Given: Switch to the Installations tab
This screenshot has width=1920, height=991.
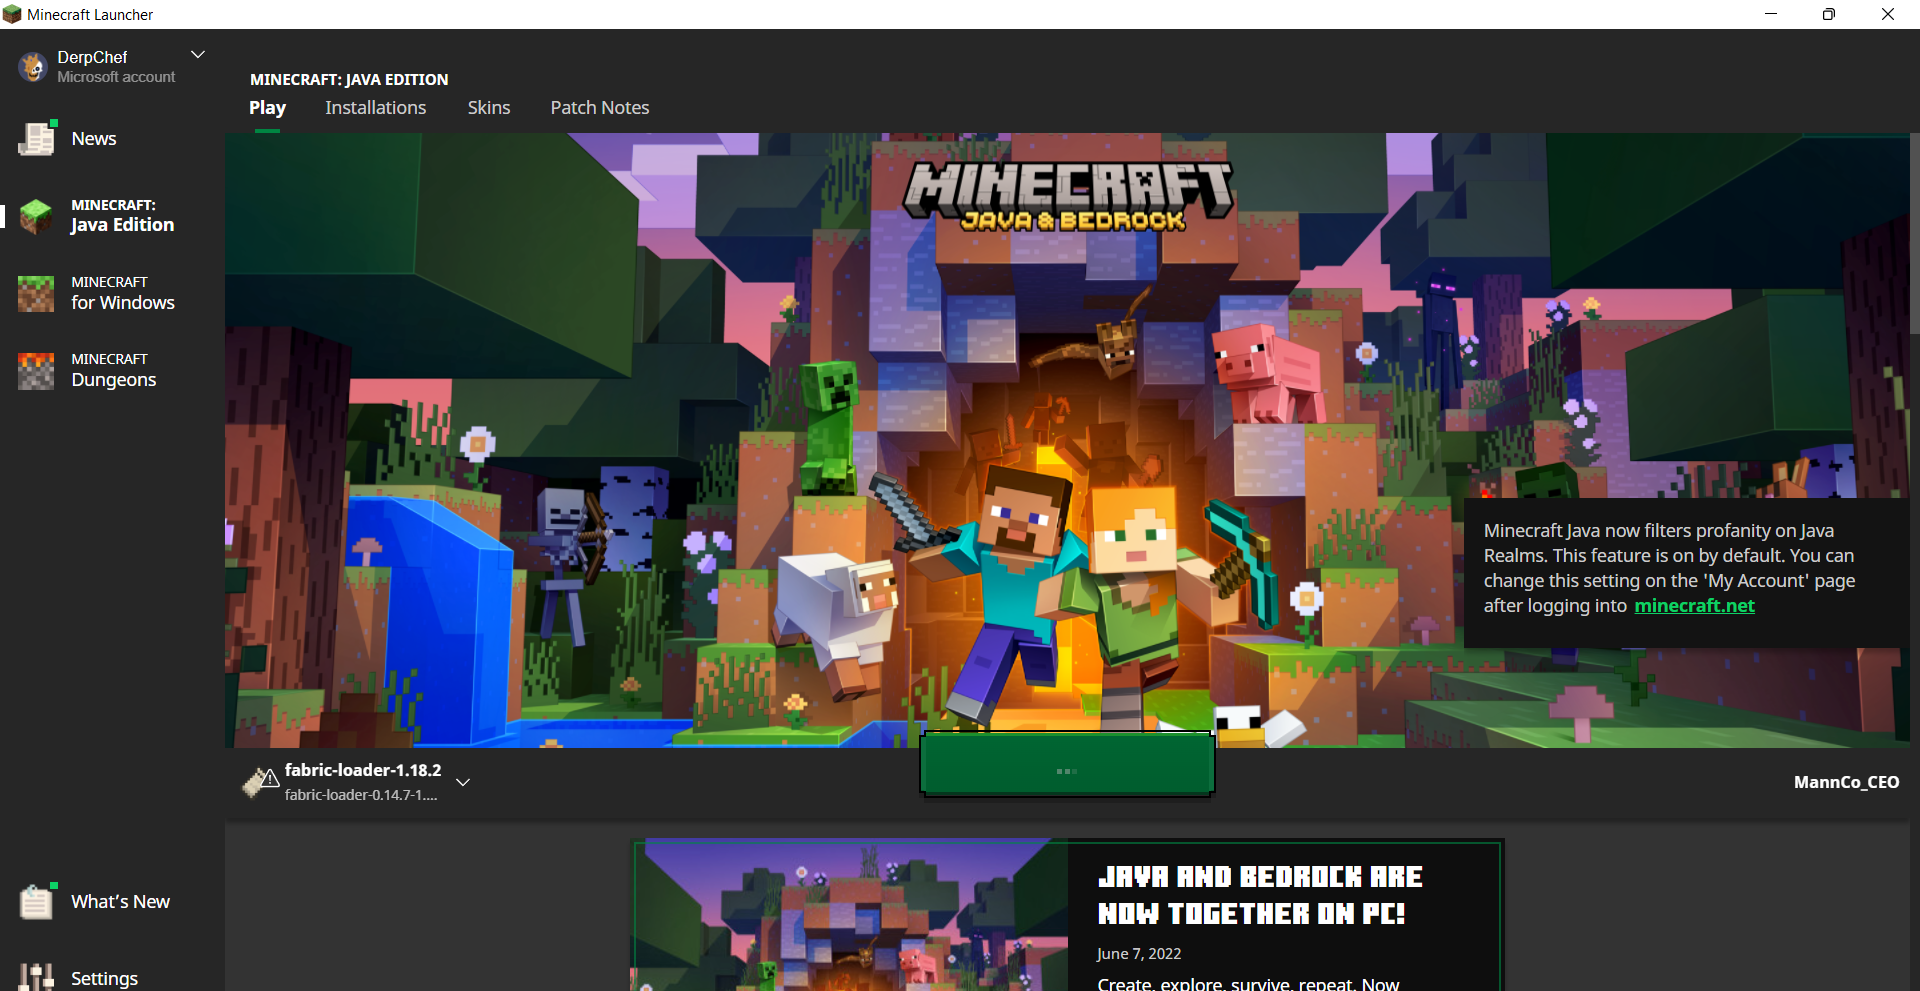Looking at the screenshot, I should (x=375, y=108).
